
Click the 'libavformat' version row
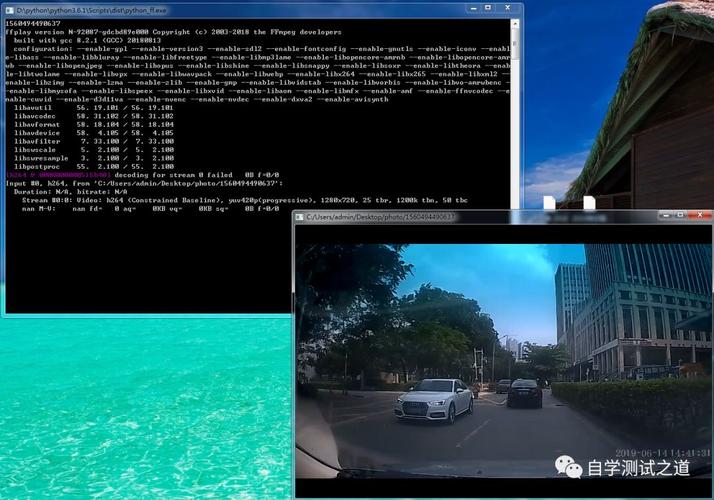pyautogui.click(x=93, y=124)
